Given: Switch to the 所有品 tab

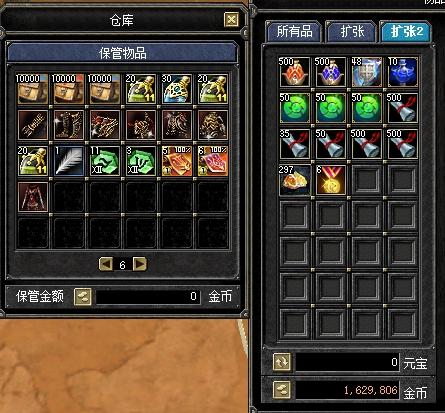Looking at the screenshot, I should tap(294, 32).
